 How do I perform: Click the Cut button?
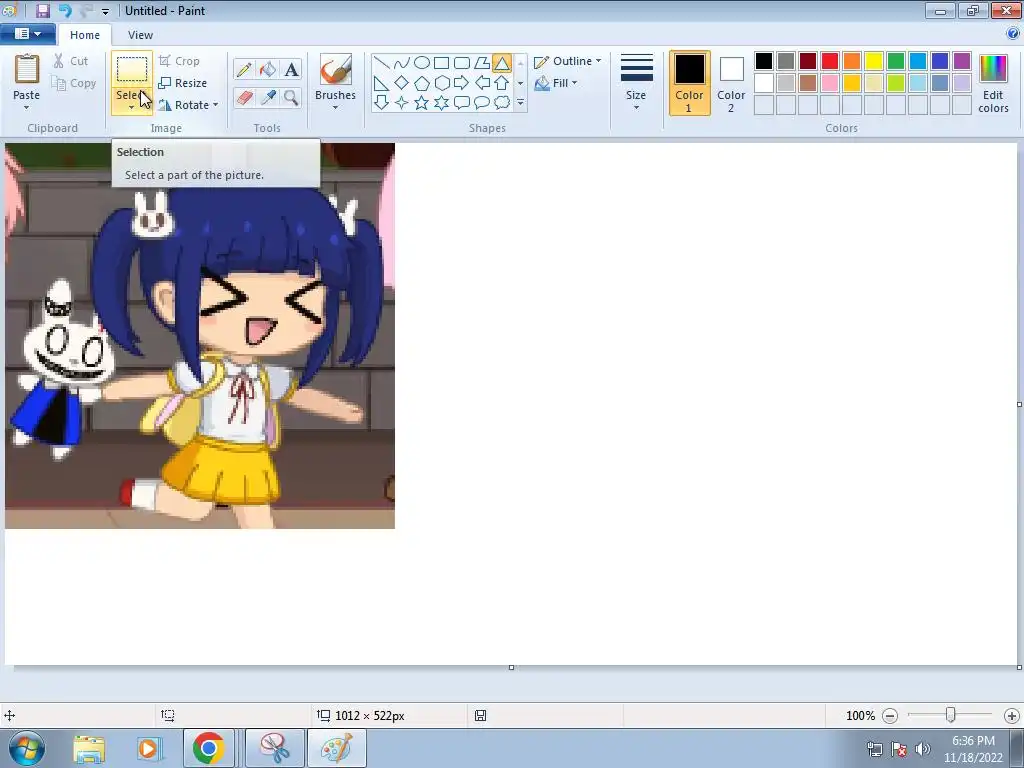(71, 61)
